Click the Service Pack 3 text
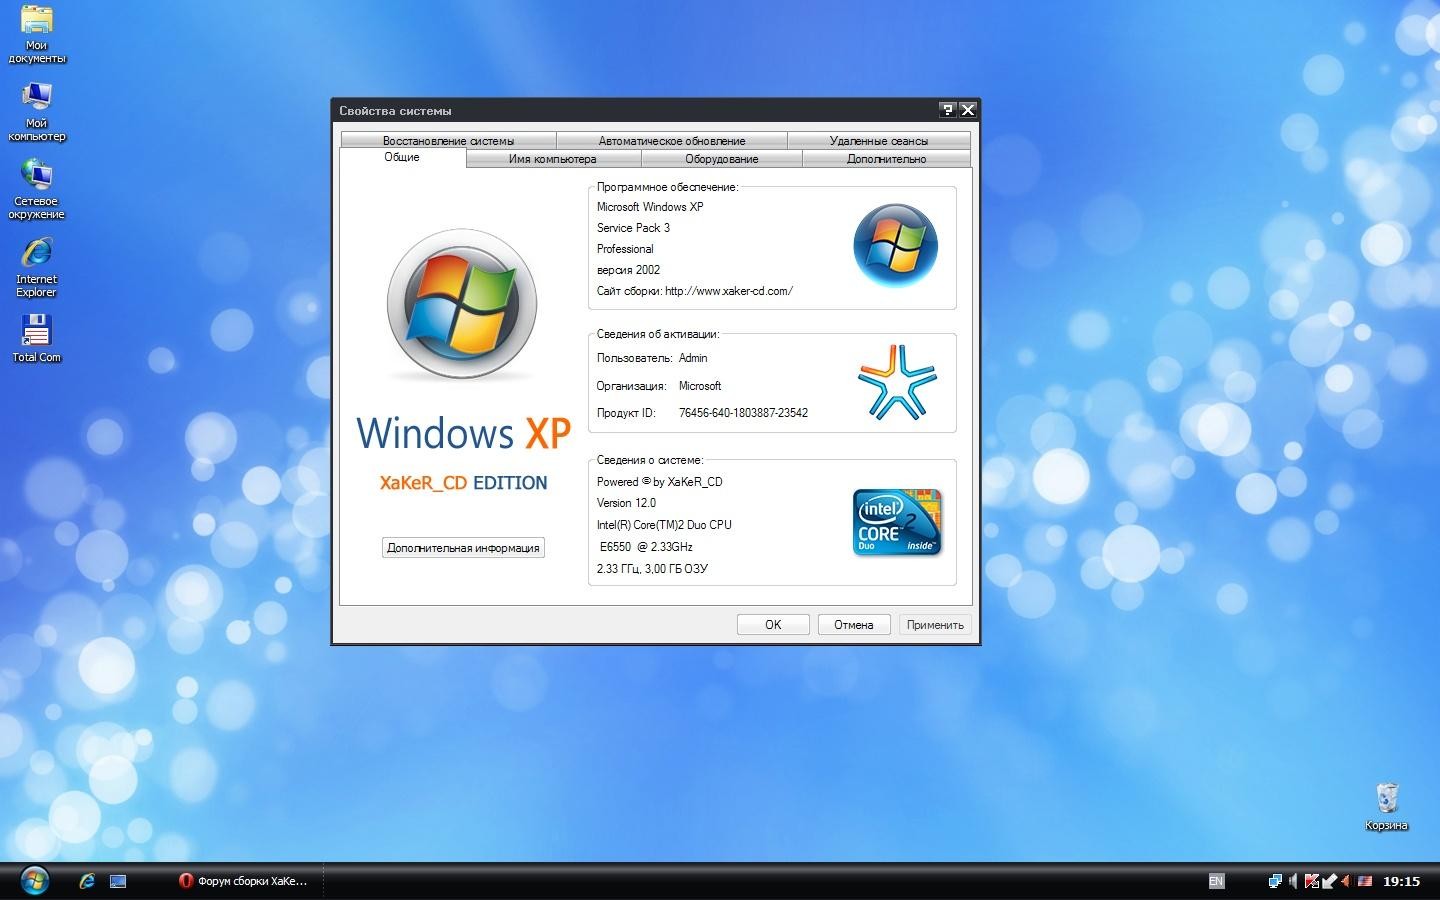1440x900 pixels. (x=633, y=228)
